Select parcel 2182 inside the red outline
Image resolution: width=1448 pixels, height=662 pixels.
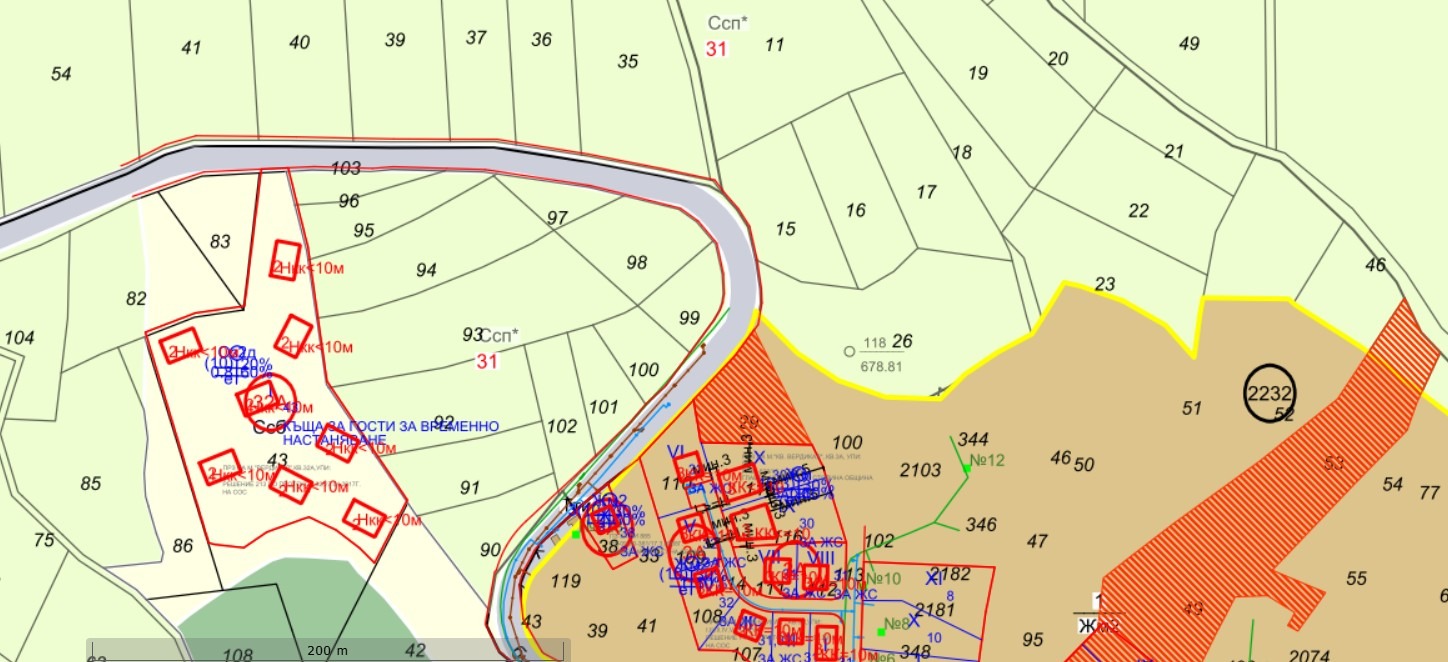tap(949, 574)
